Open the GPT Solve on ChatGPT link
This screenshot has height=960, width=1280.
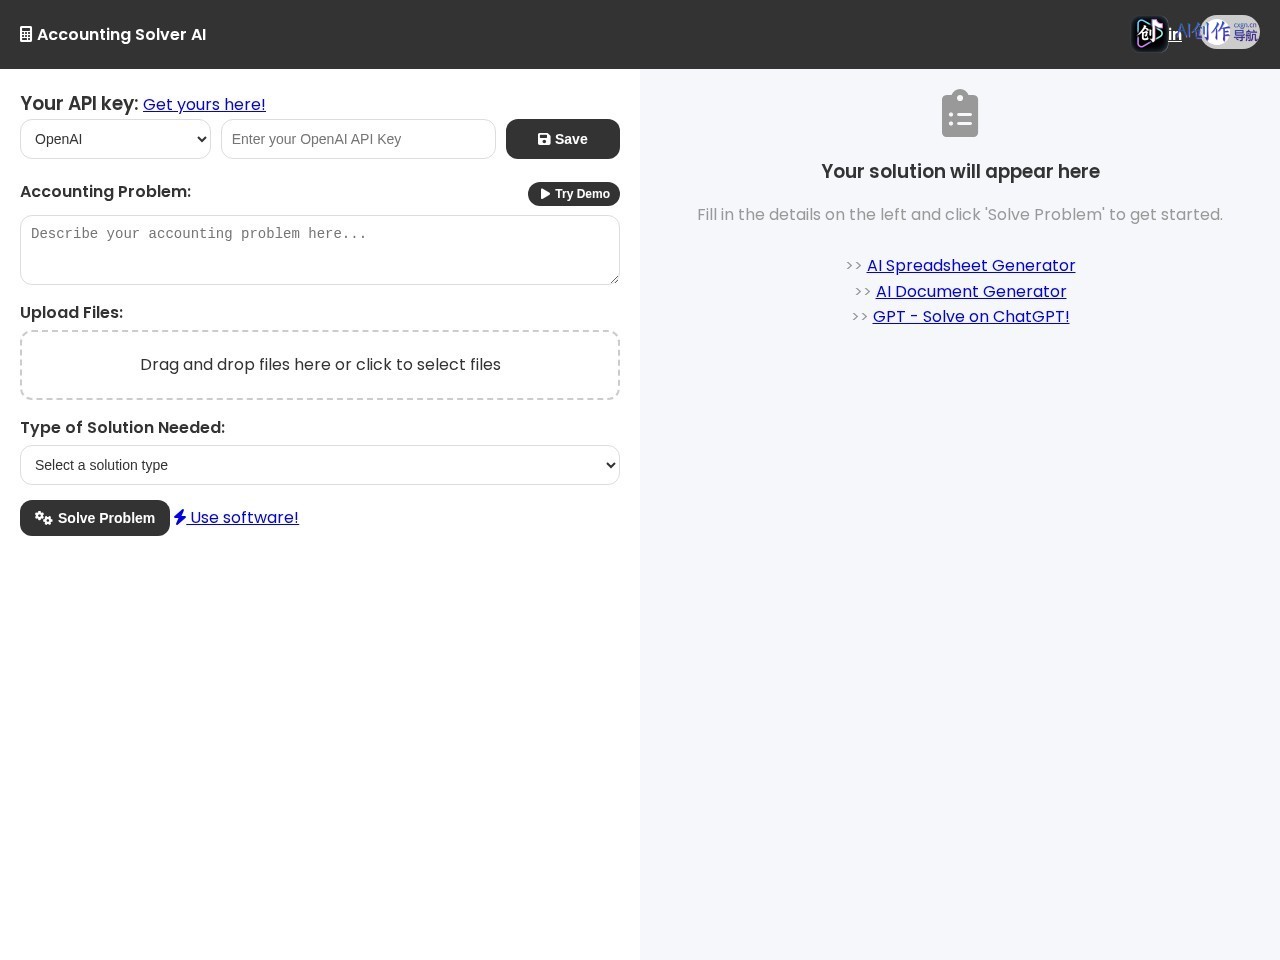click(971, 316)
